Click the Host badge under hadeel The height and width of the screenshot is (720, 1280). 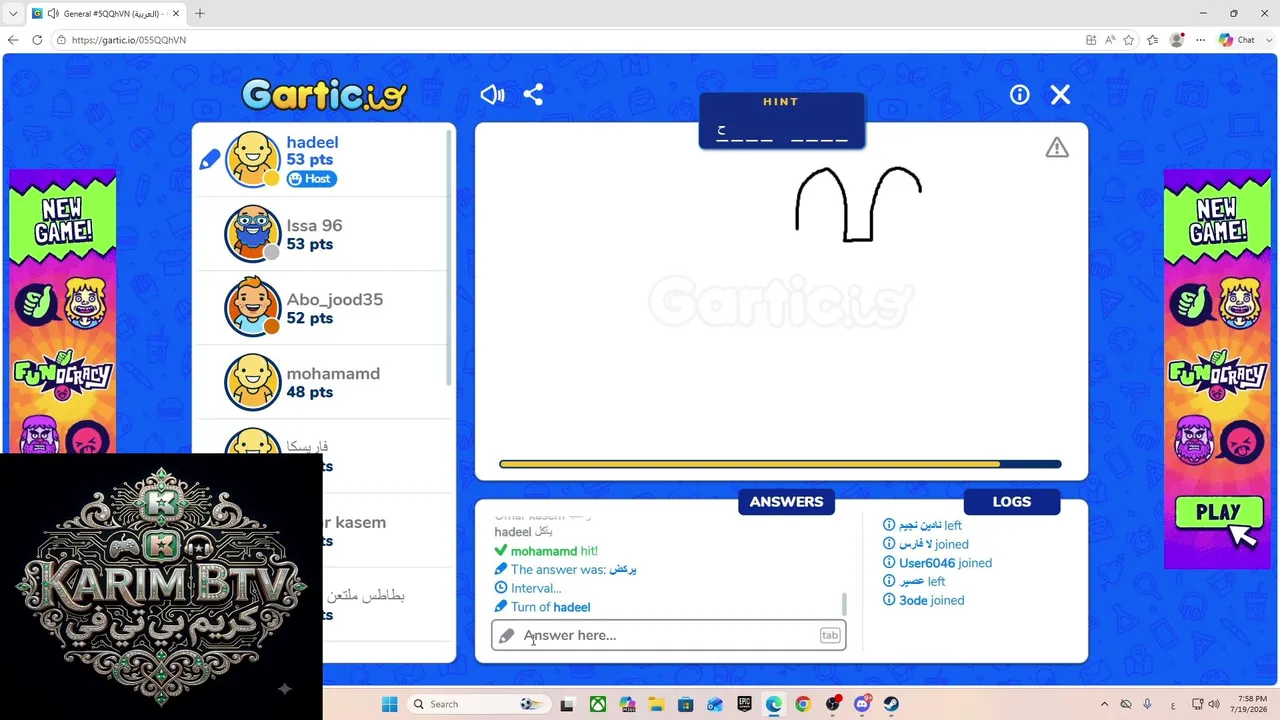[x=311, y=179]
